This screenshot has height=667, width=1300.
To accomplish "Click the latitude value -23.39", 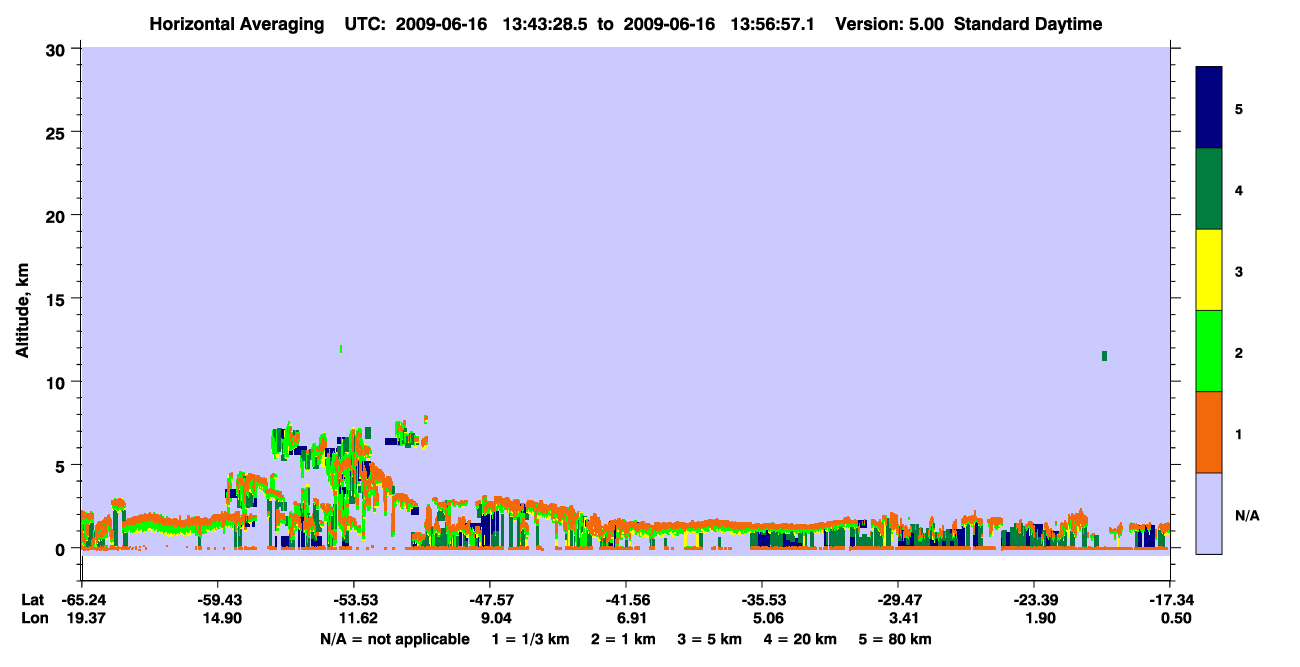I will (1034, 600).
